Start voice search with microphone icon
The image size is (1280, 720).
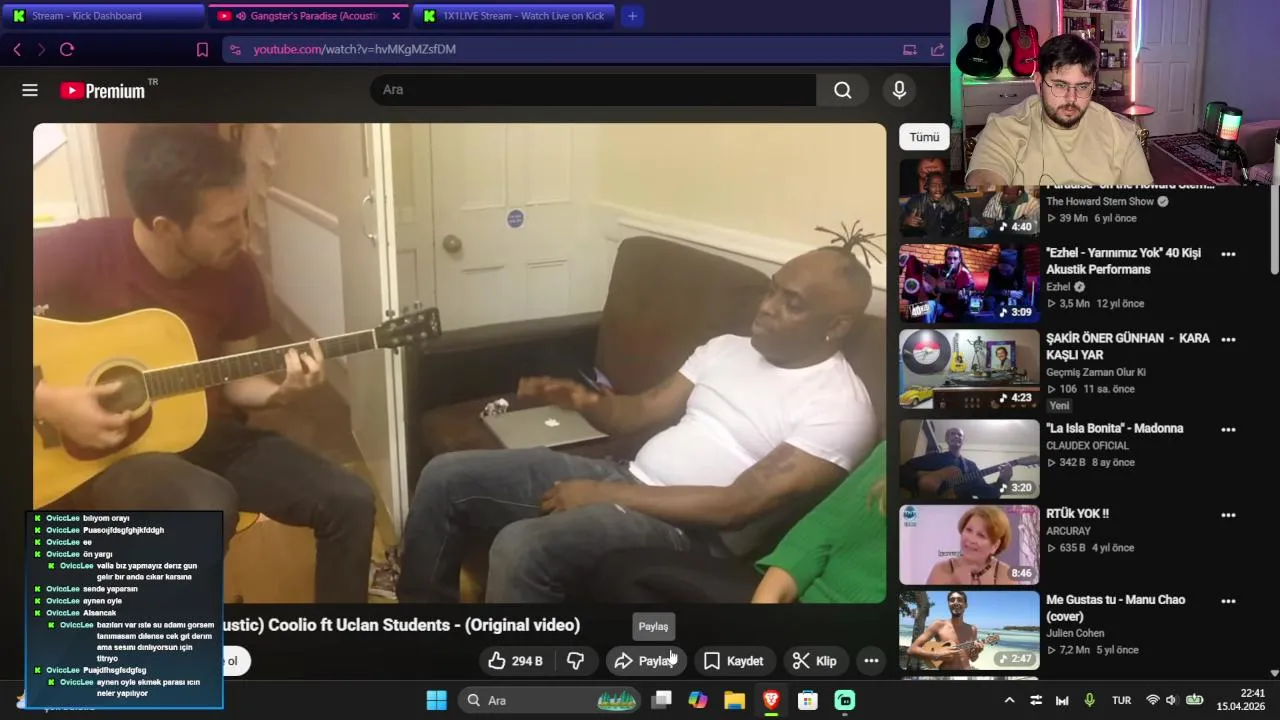point(899,90)
